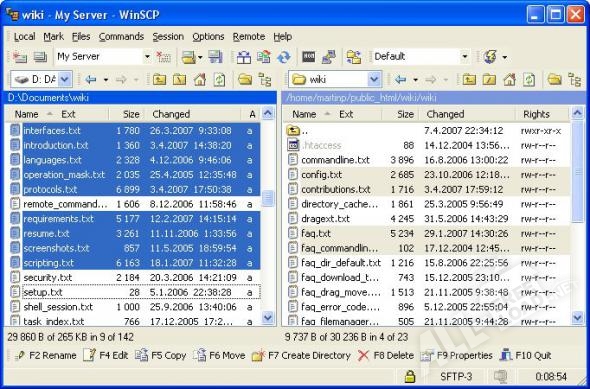
Task: Click remote parent directory toolbar icon
Action: [469, 79]
